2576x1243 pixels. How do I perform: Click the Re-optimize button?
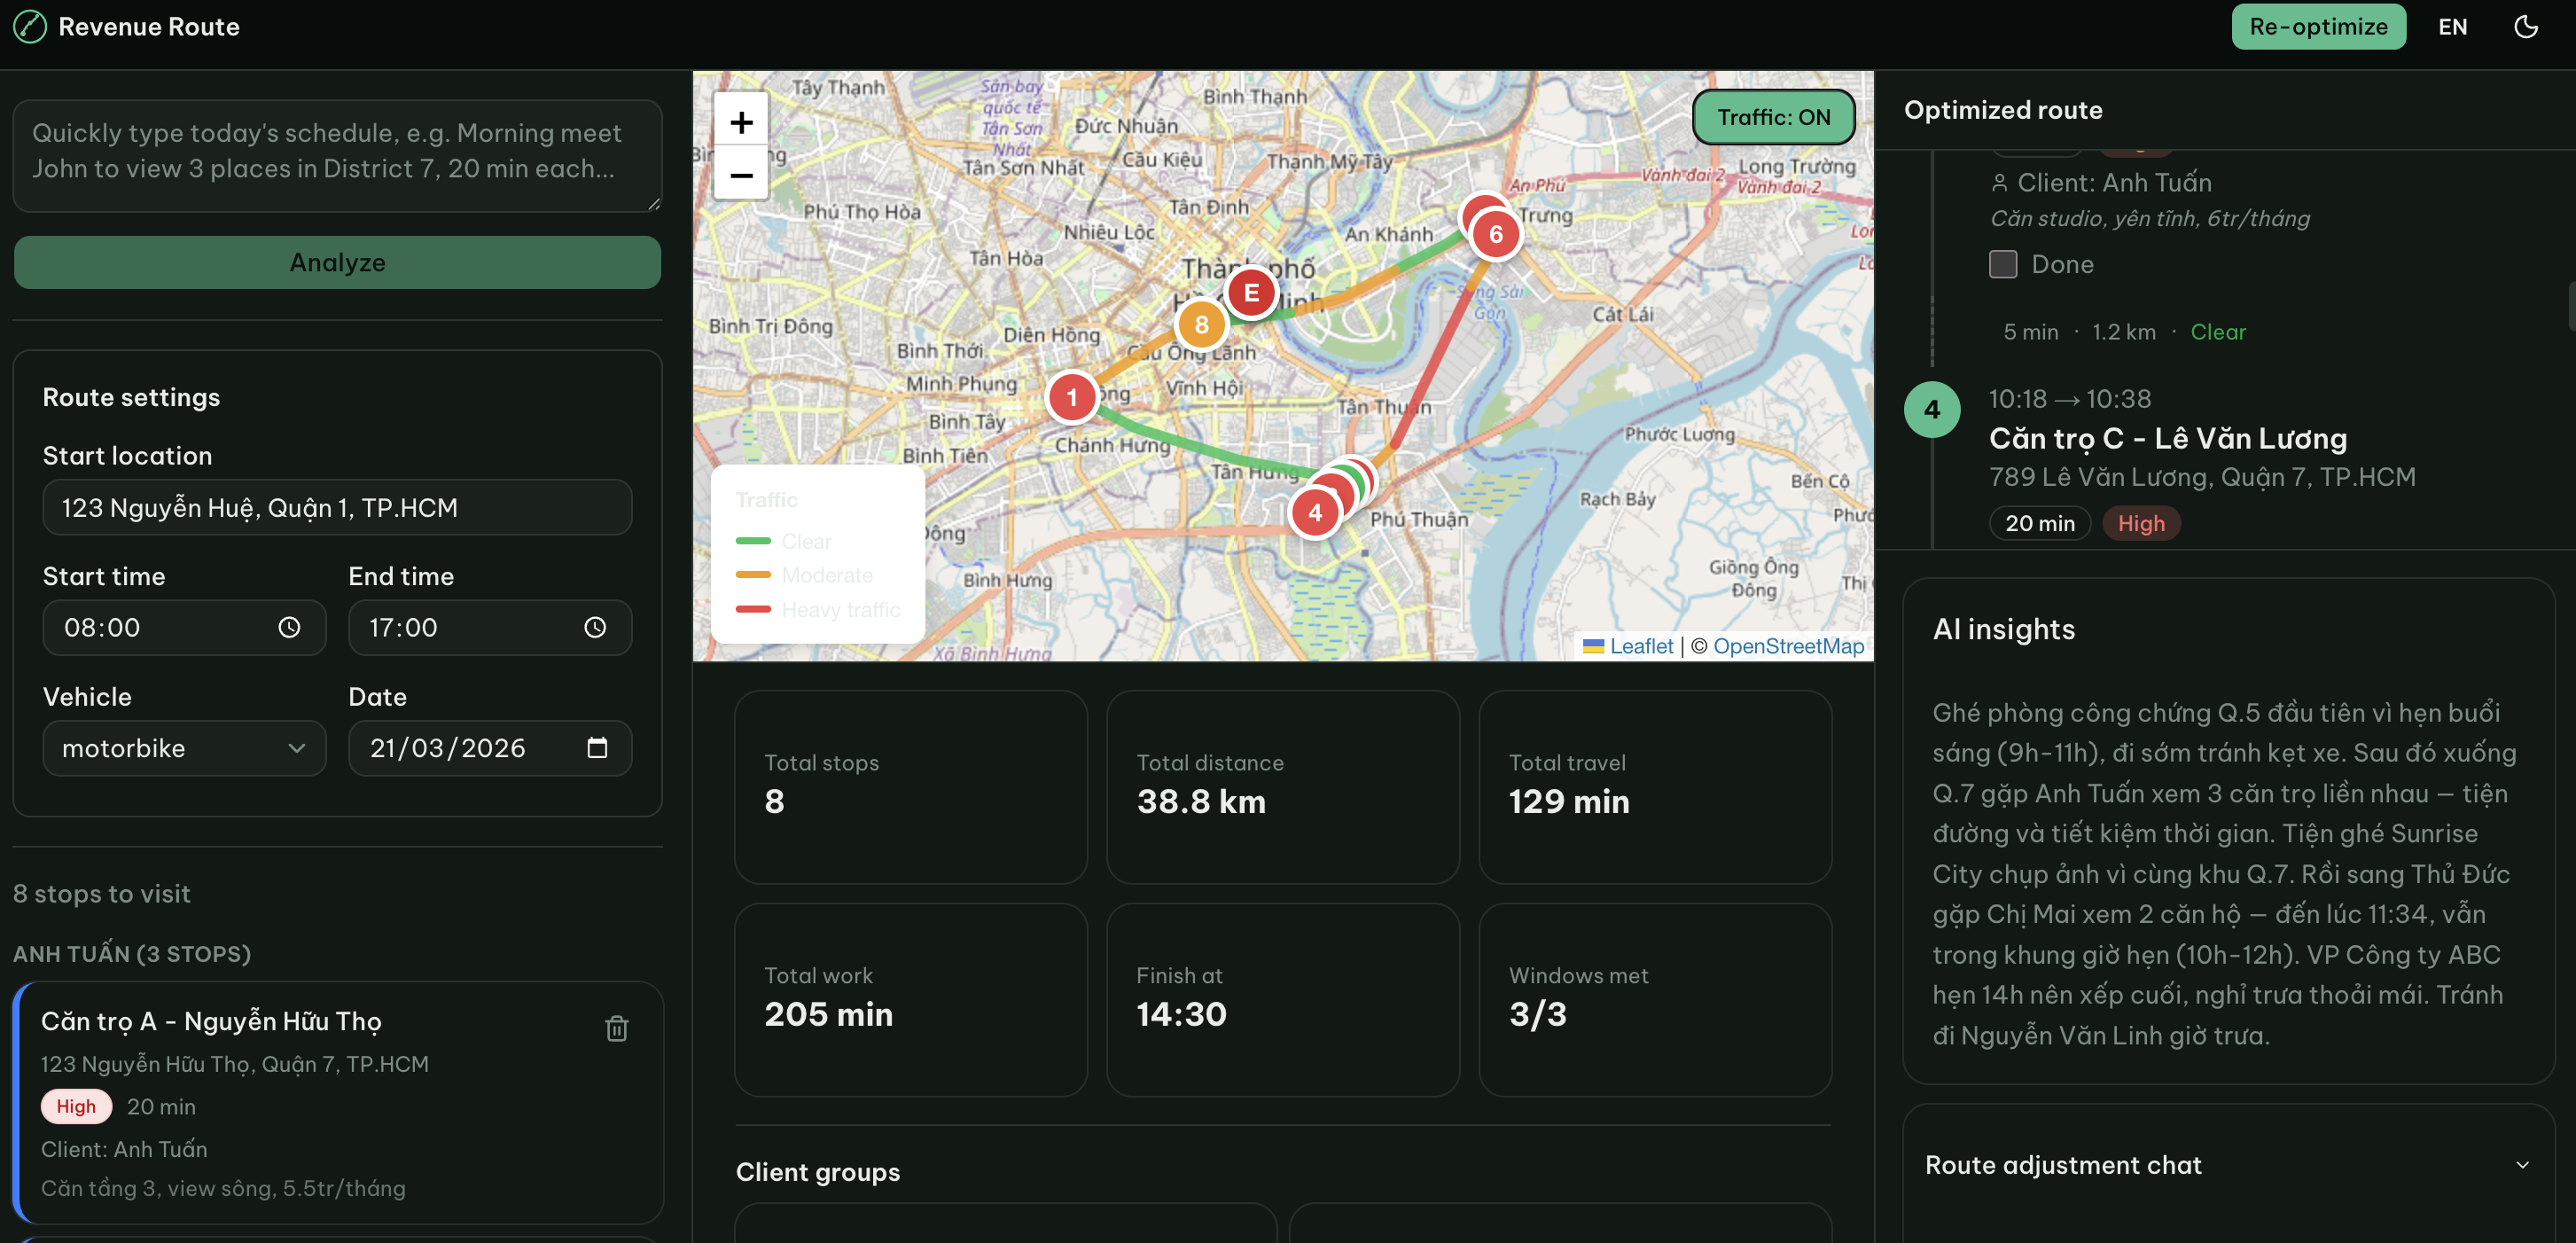pos(2317,27)
